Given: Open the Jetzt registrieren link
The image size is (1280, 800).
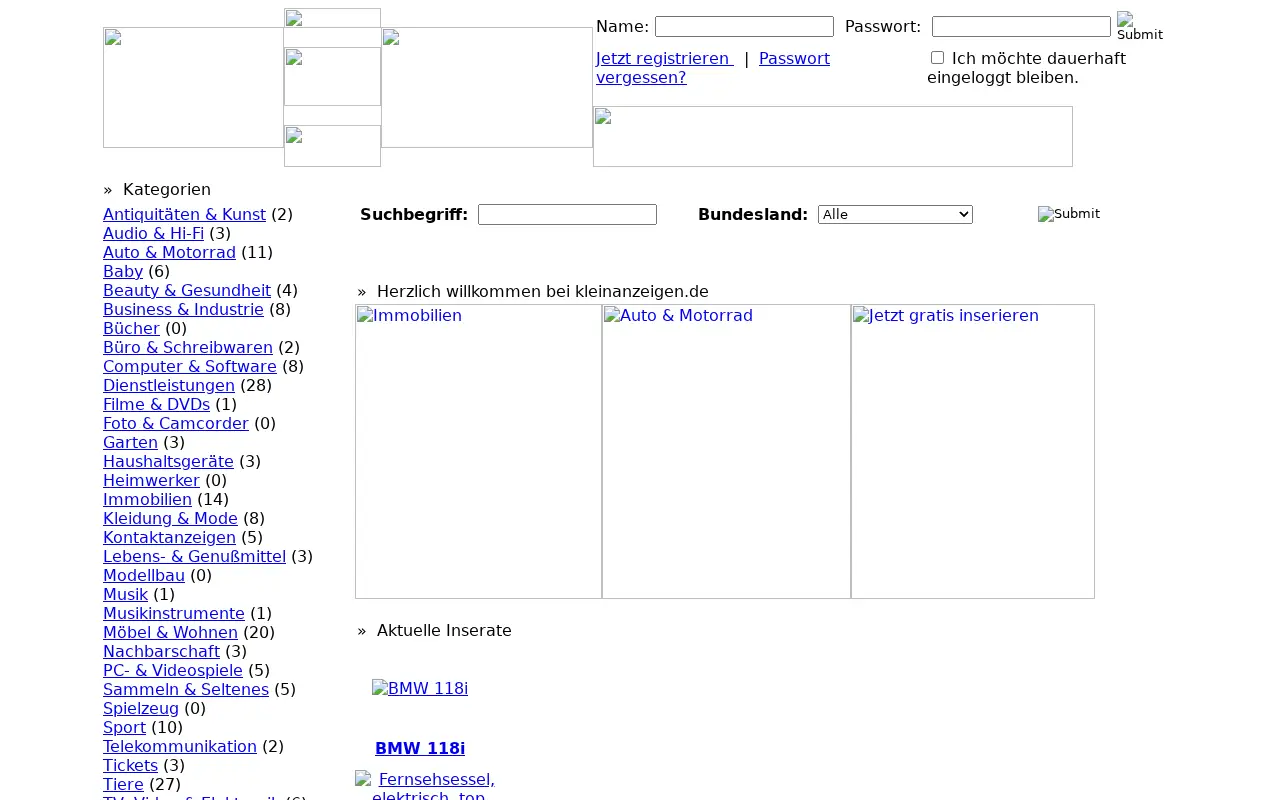Looking at the screenshot, I should (x=665, y=58).
